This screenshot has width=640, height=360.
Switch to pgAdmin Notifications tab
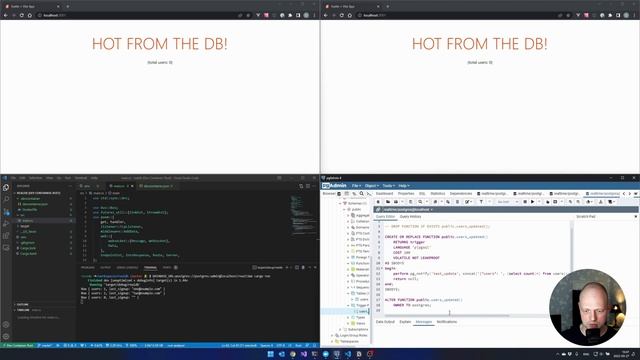447,322
